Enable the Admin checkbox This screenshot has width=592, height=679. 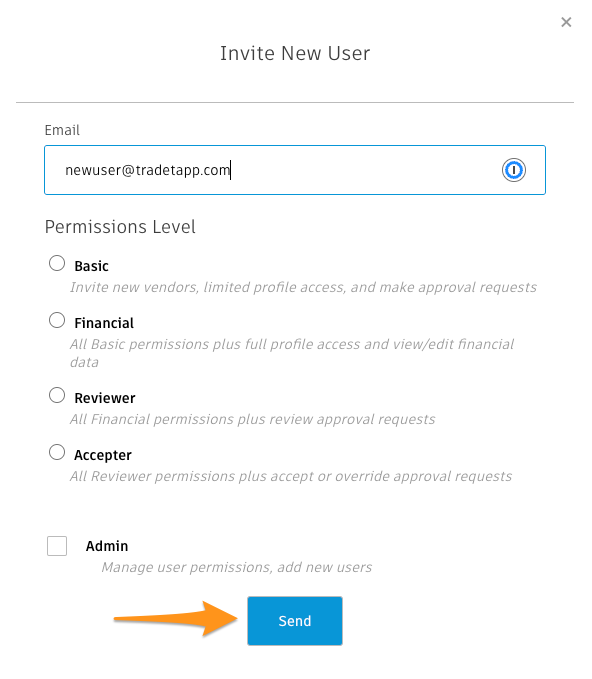coord(57,546)
